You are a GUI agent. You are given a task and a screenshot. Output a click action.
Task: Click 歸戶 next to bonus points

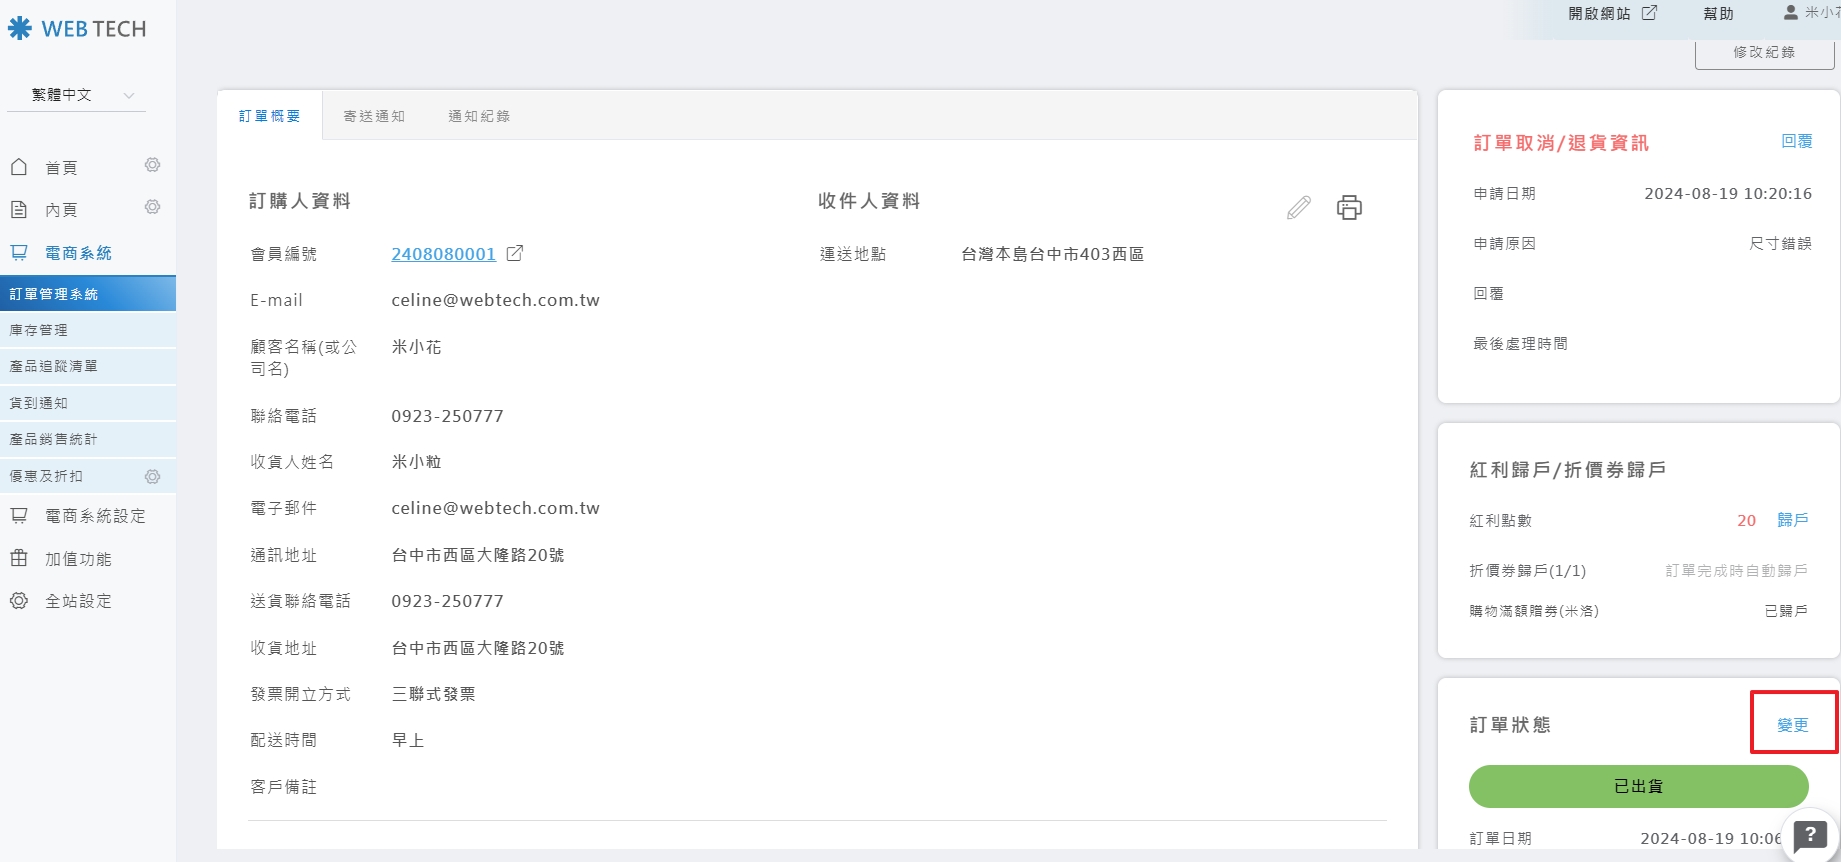coord(1792,520)
